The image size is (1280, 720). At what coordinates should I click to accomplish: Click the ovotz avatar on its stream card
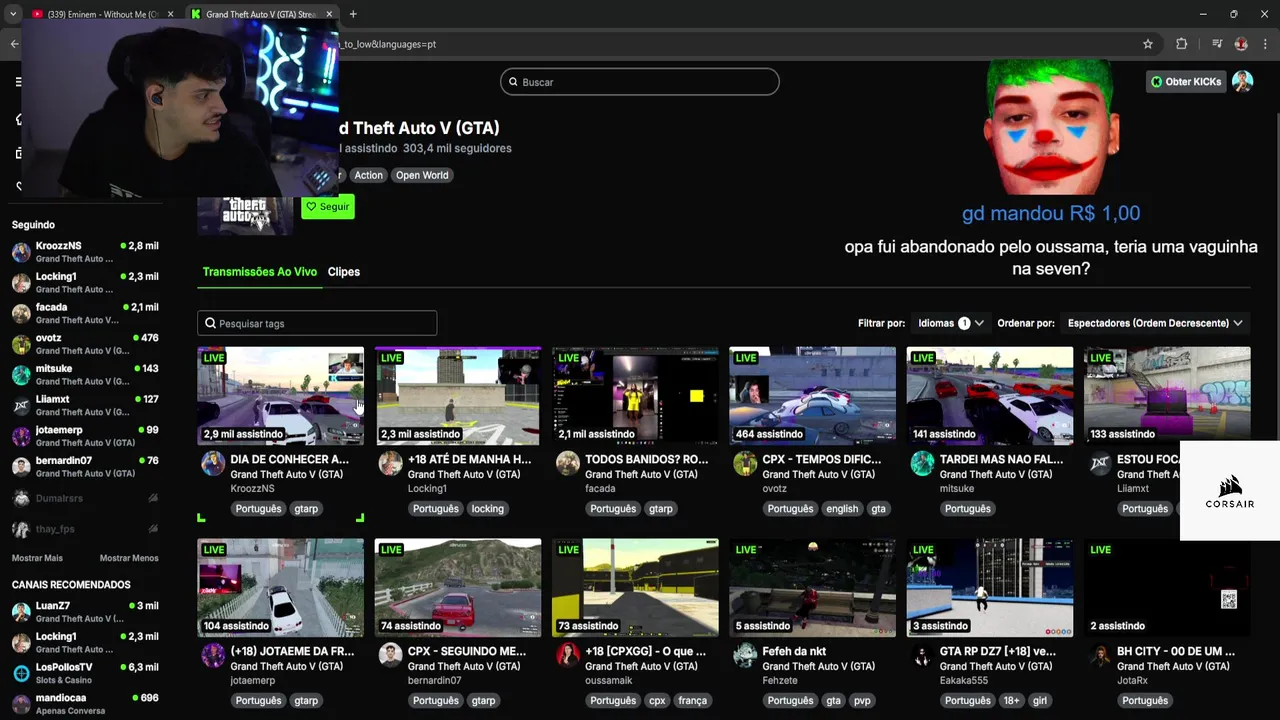pyautogui.click(x=745, y=463)
